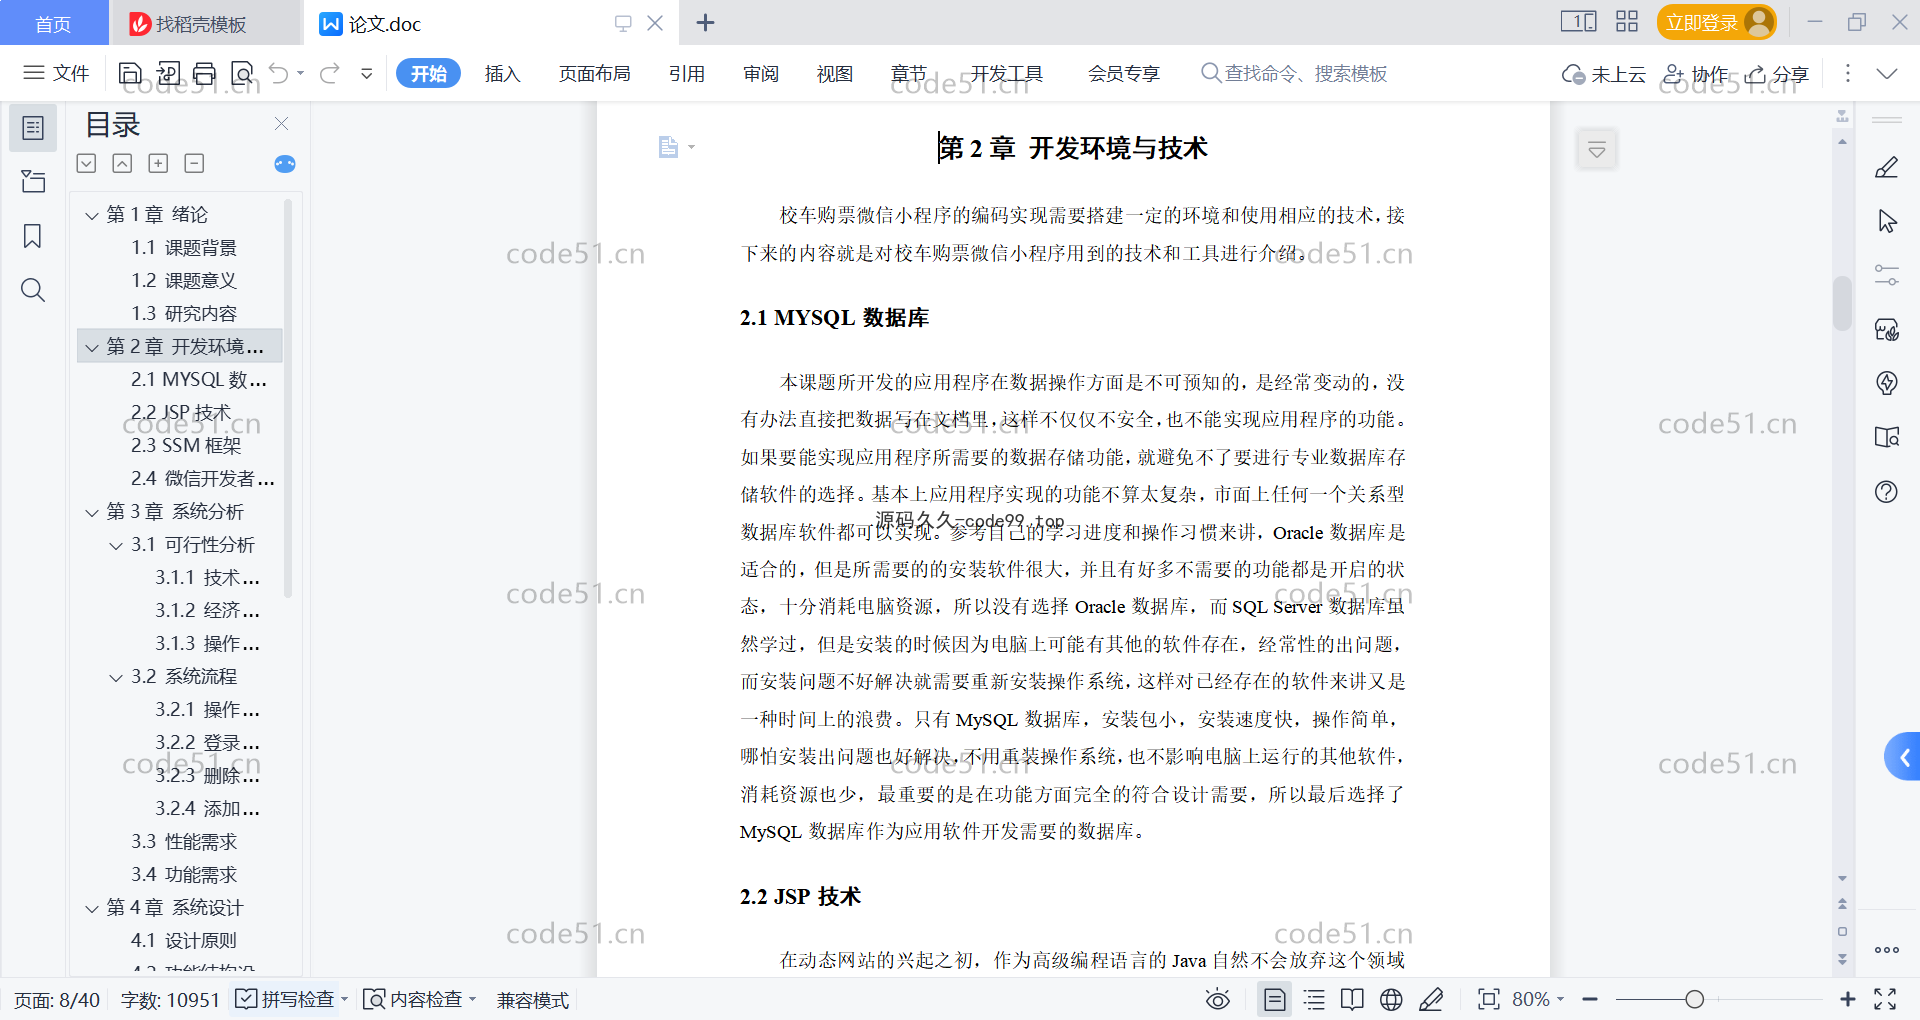The image size is (1920, 1020).
Task: Open the 文件 menu
Action: 56,73
